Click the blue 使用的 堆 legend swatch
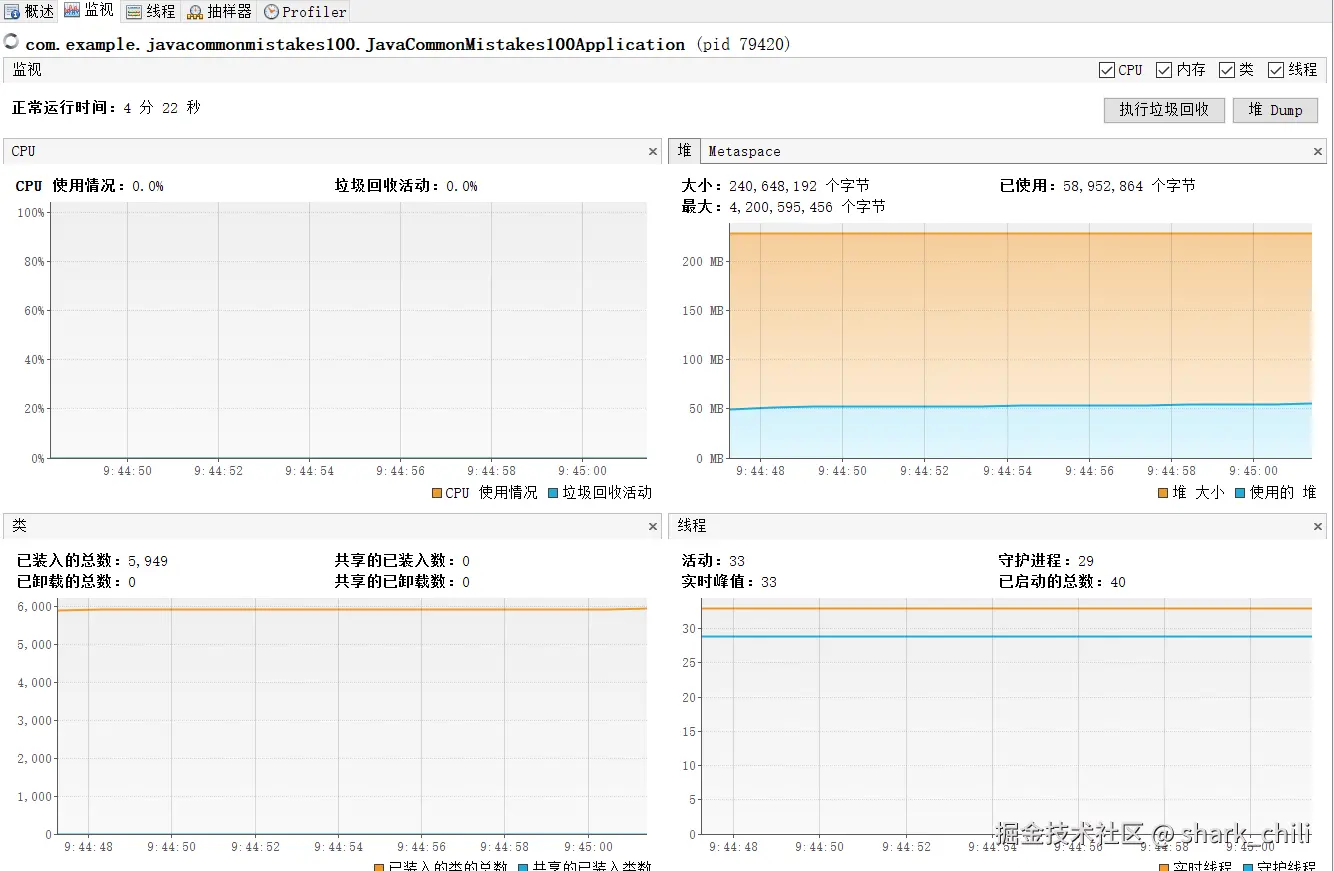 point(1240,493)
